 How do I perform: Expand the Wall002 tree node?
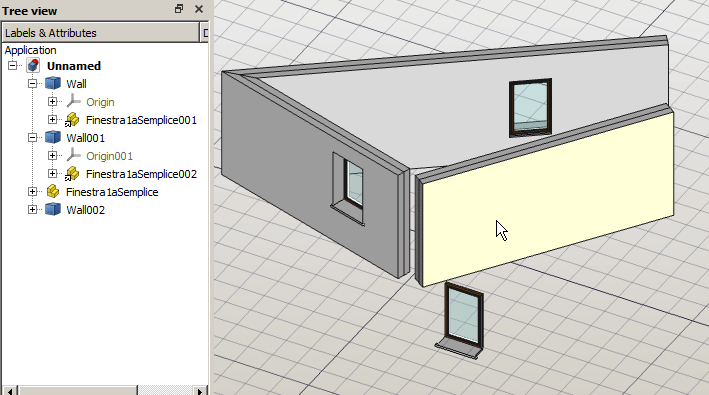pos(33,210)
